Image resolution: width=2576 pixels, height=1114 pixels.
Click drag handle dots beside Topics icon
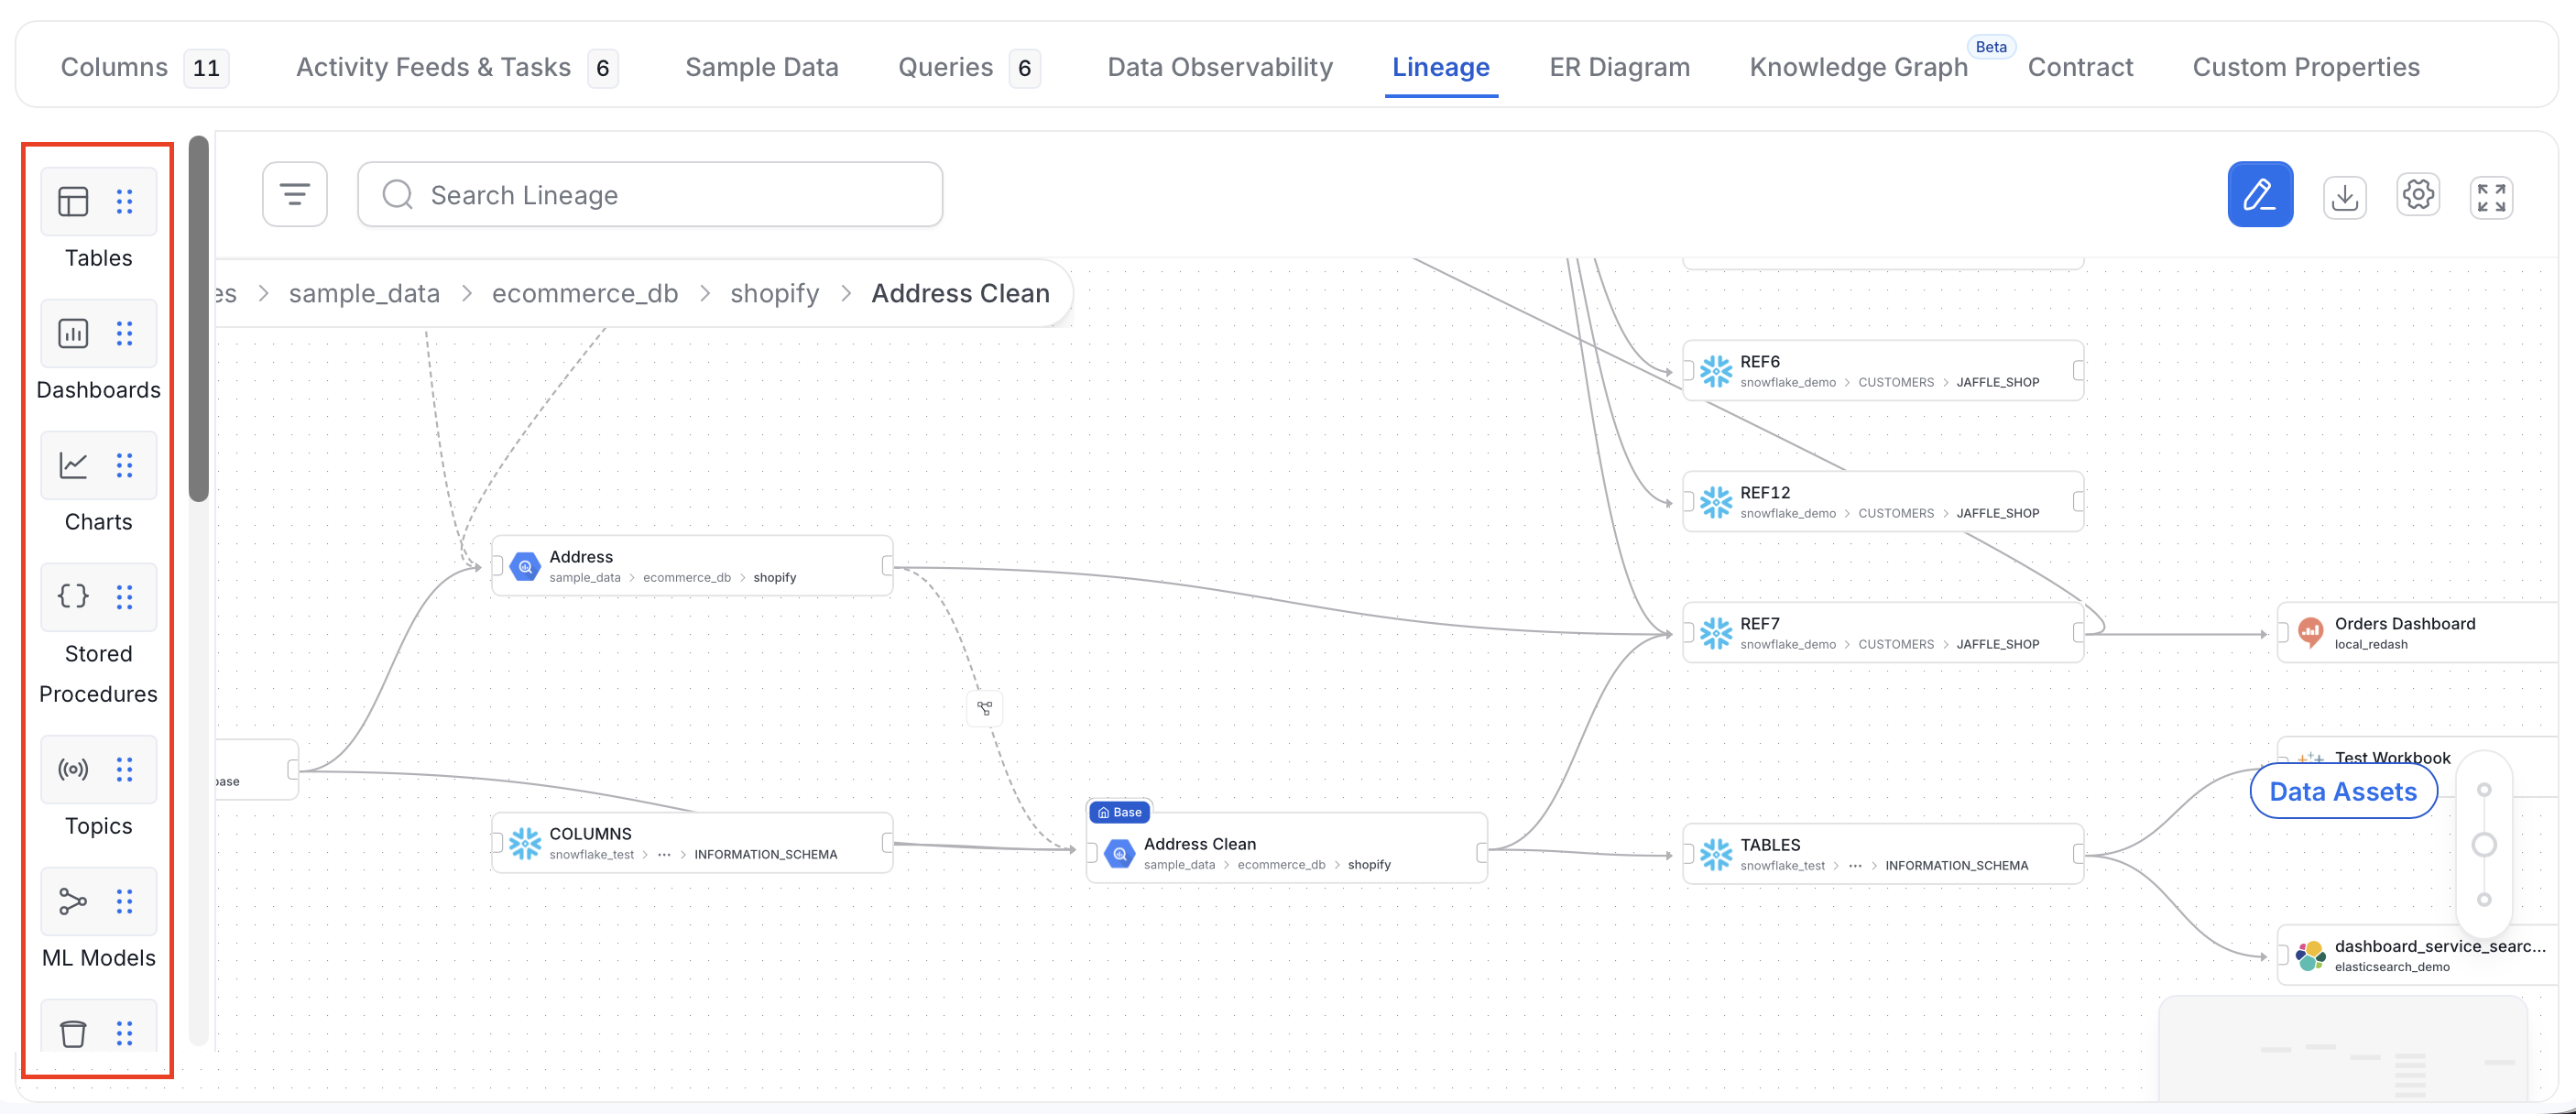pos(124,770)
